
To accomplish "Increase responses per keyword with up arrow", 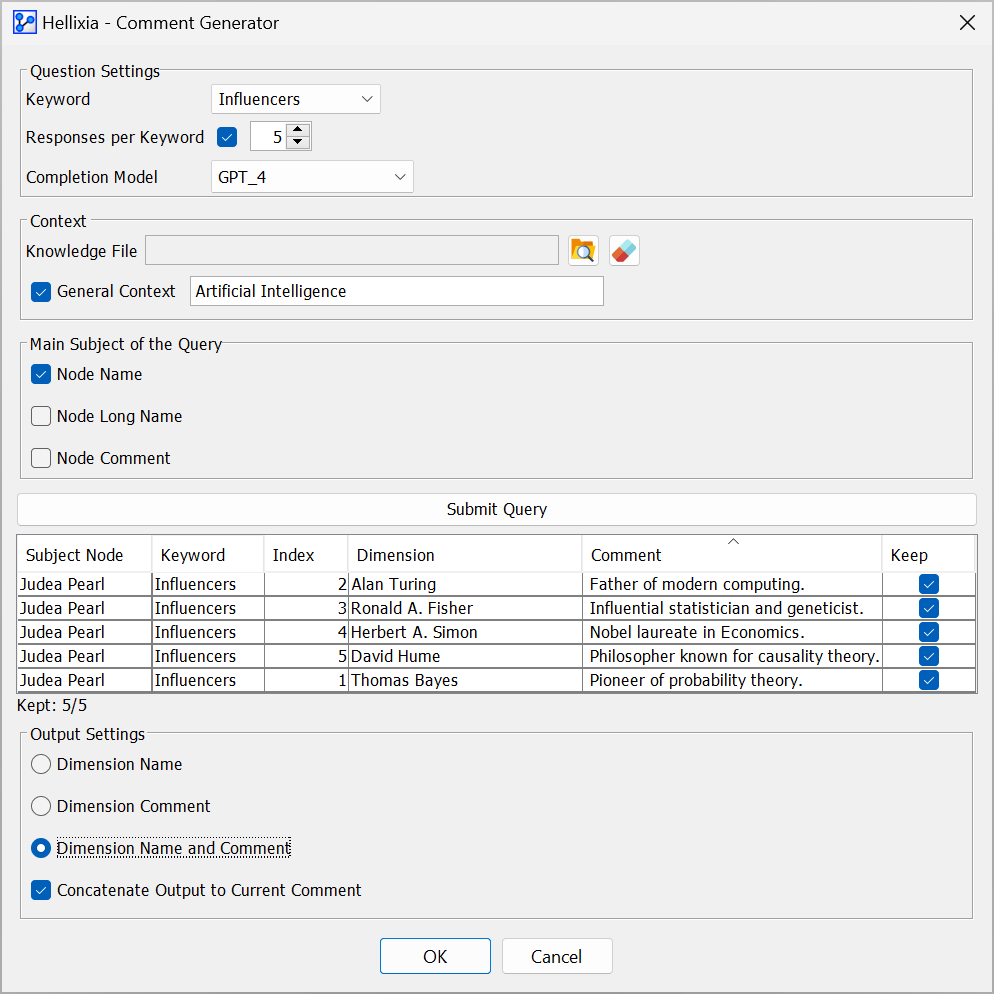I will click(x=298, y=129).
